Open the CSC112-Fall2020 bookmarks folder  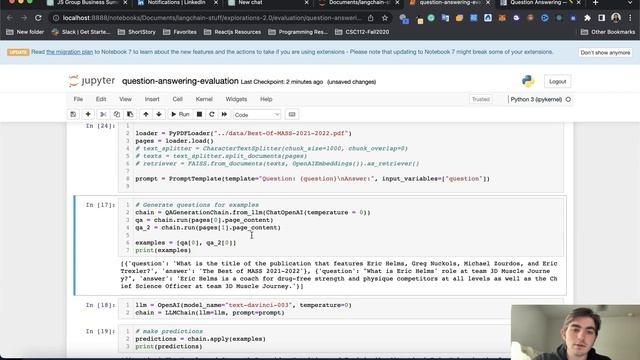pos(362,32)
